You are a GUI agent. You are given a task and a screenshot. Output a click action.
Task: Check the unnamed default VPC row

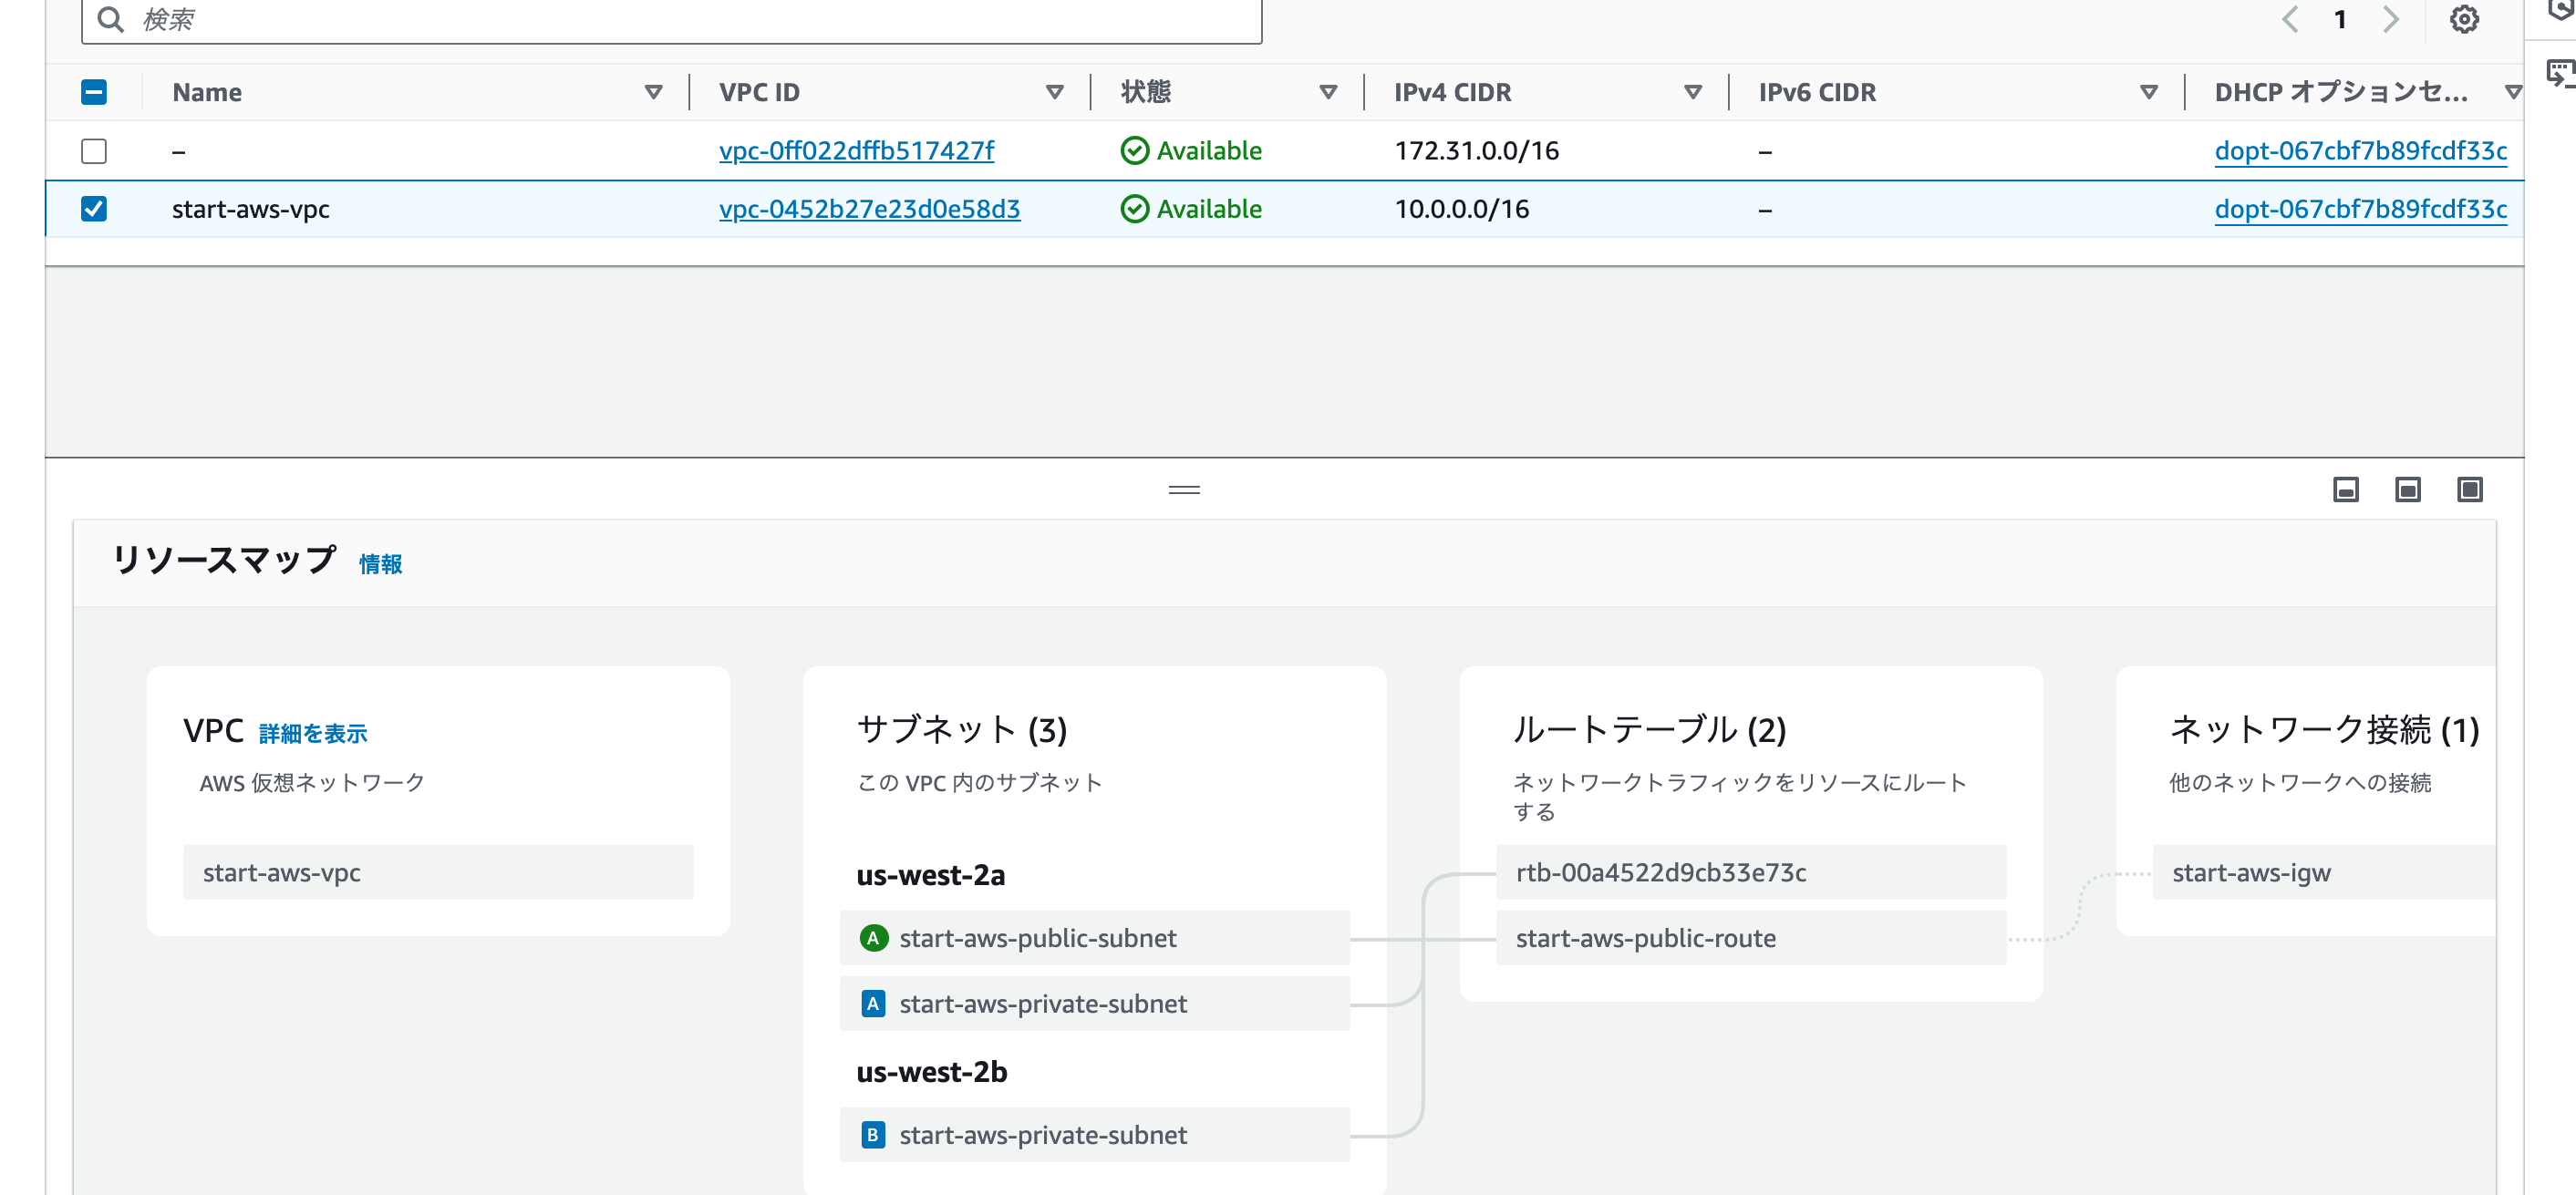[95, 151]
